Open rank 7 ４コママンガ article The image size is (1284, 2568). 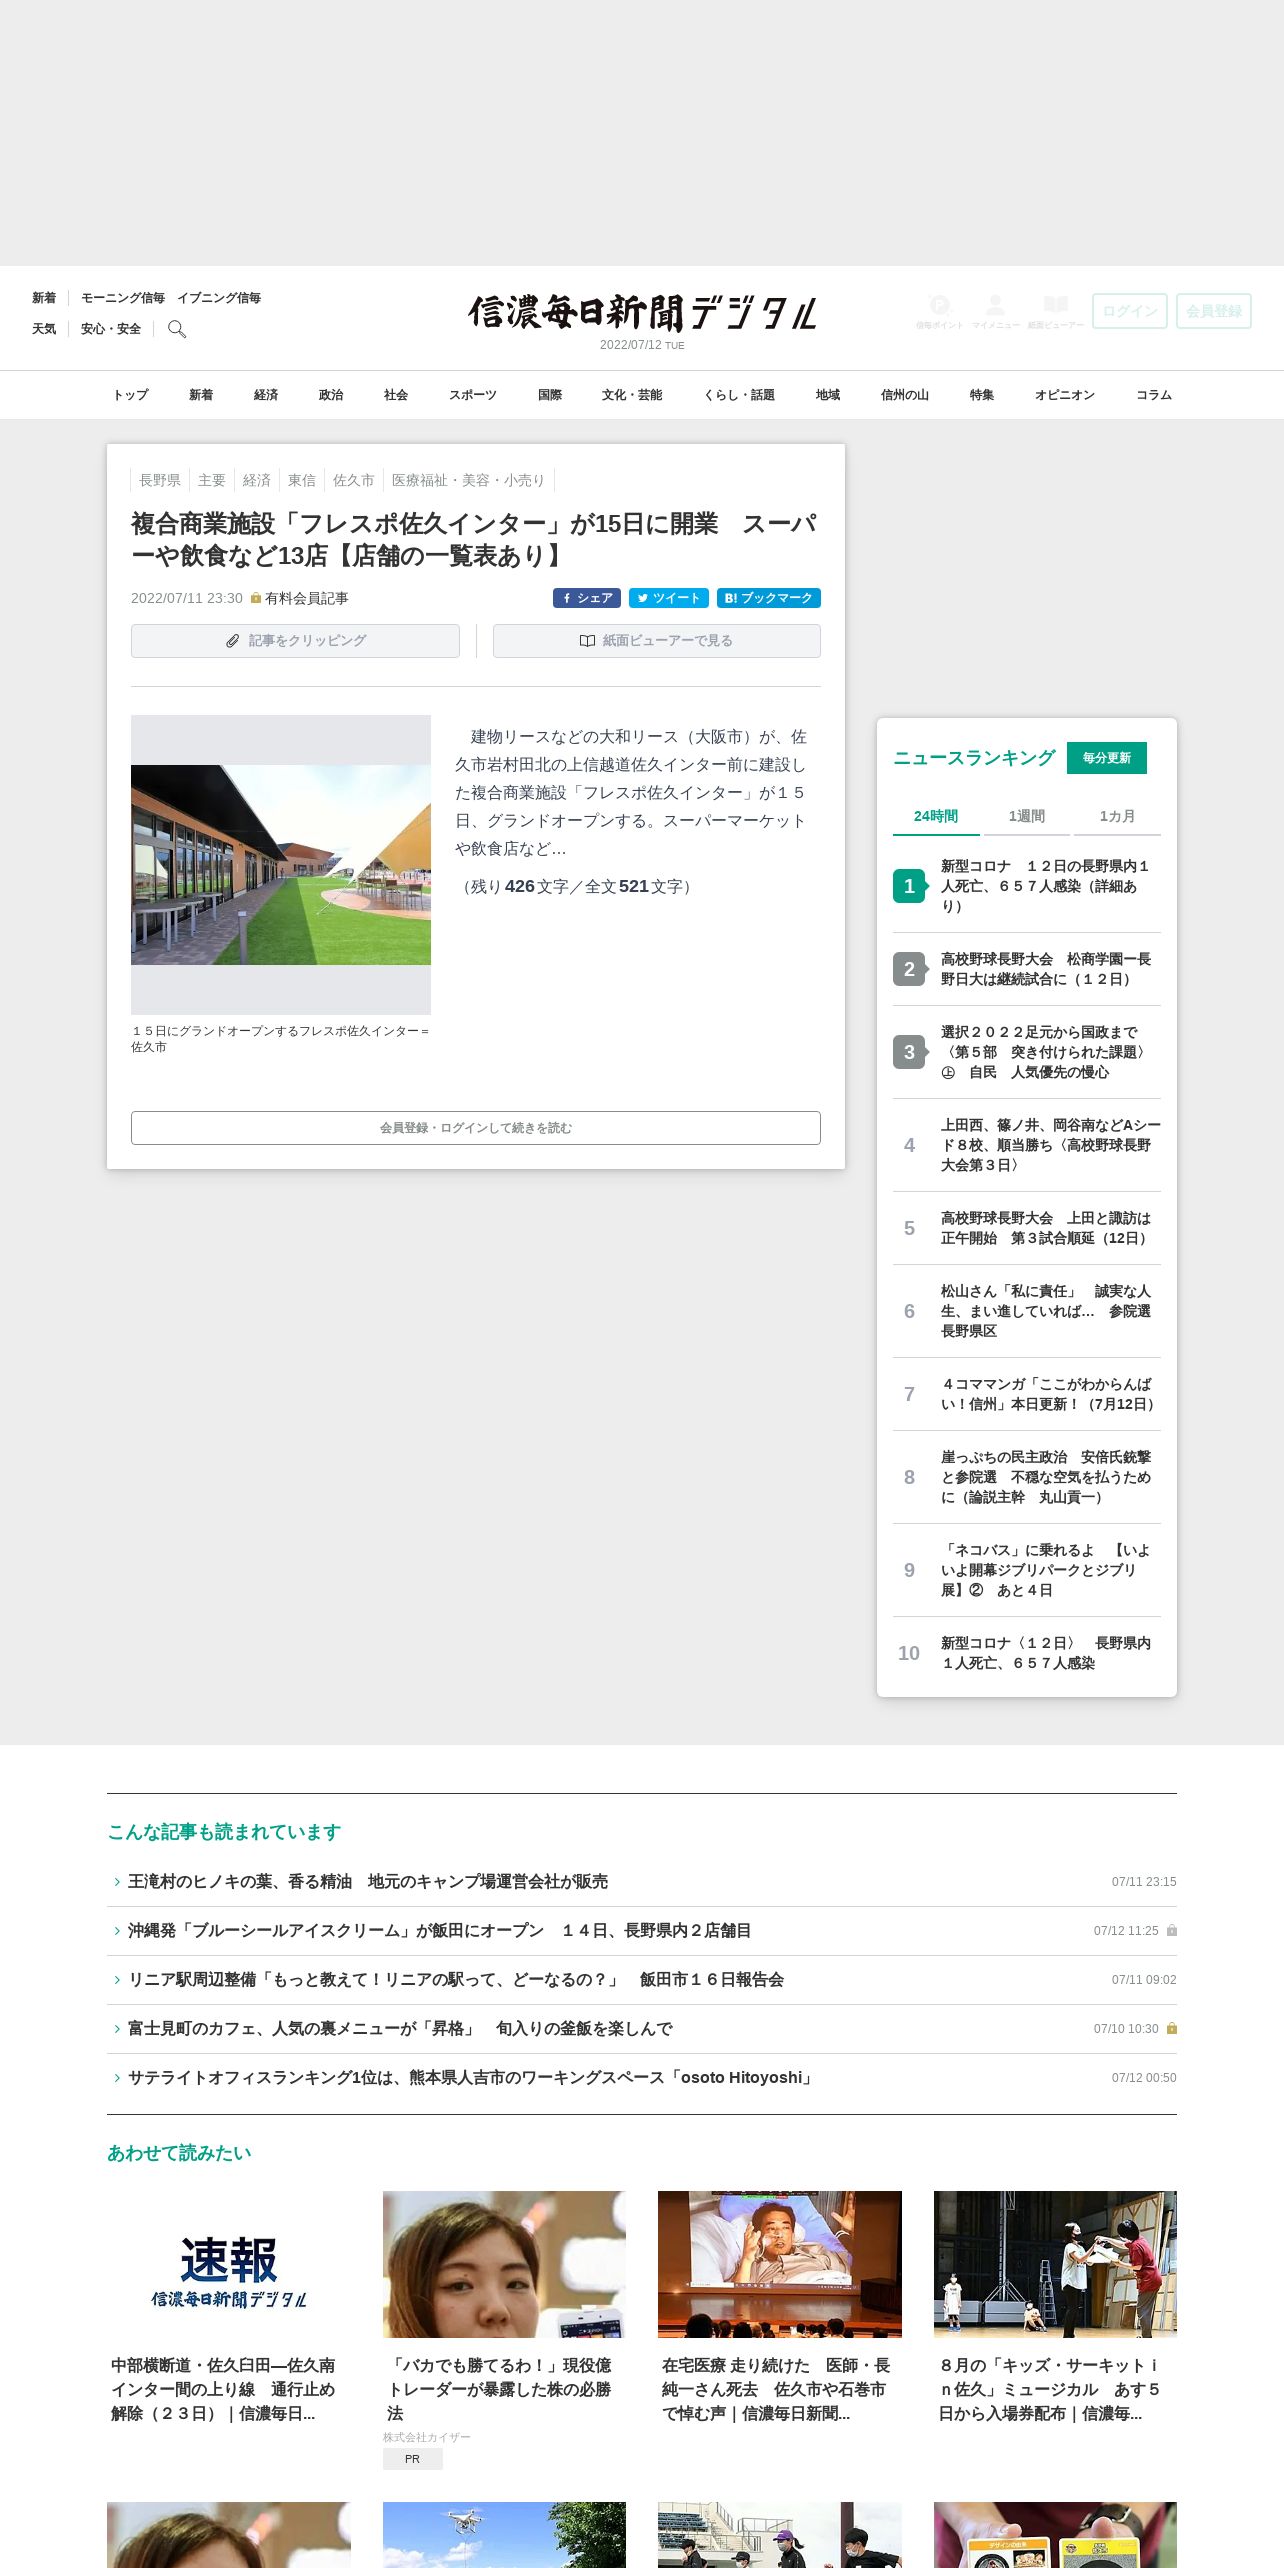[1027, 1394]
